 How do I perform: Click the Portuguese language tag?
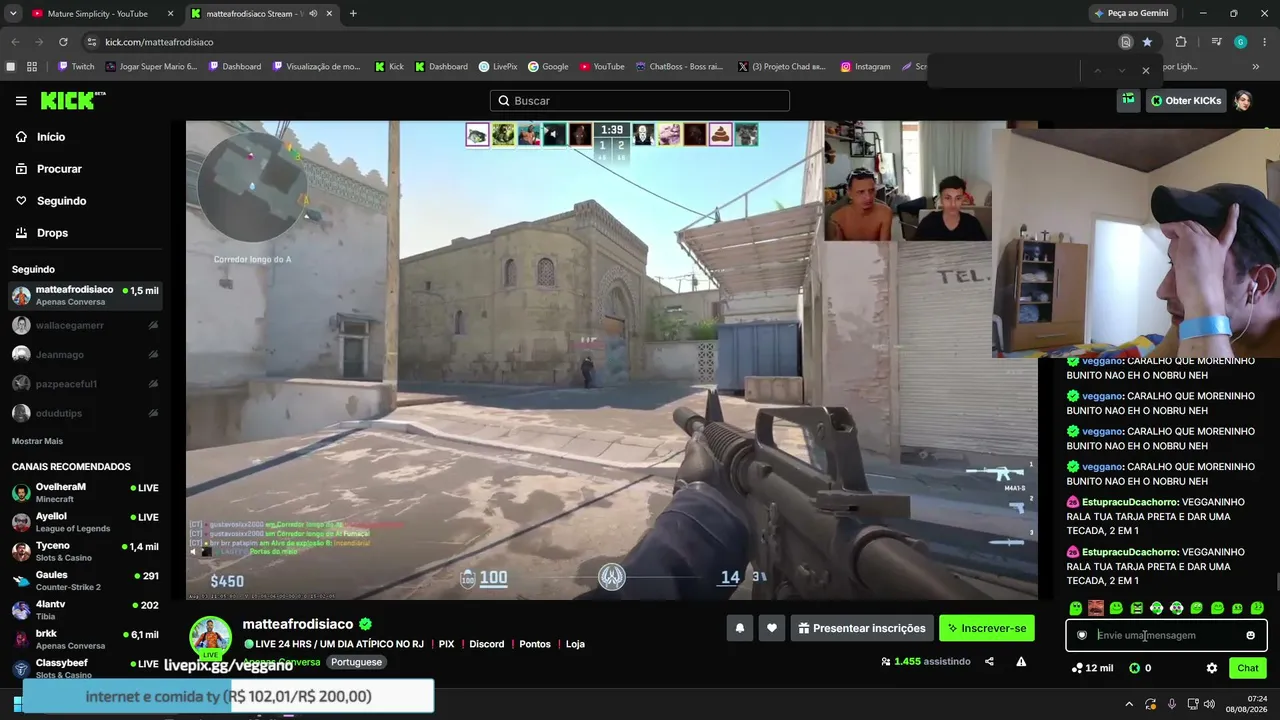pos(356,662)
